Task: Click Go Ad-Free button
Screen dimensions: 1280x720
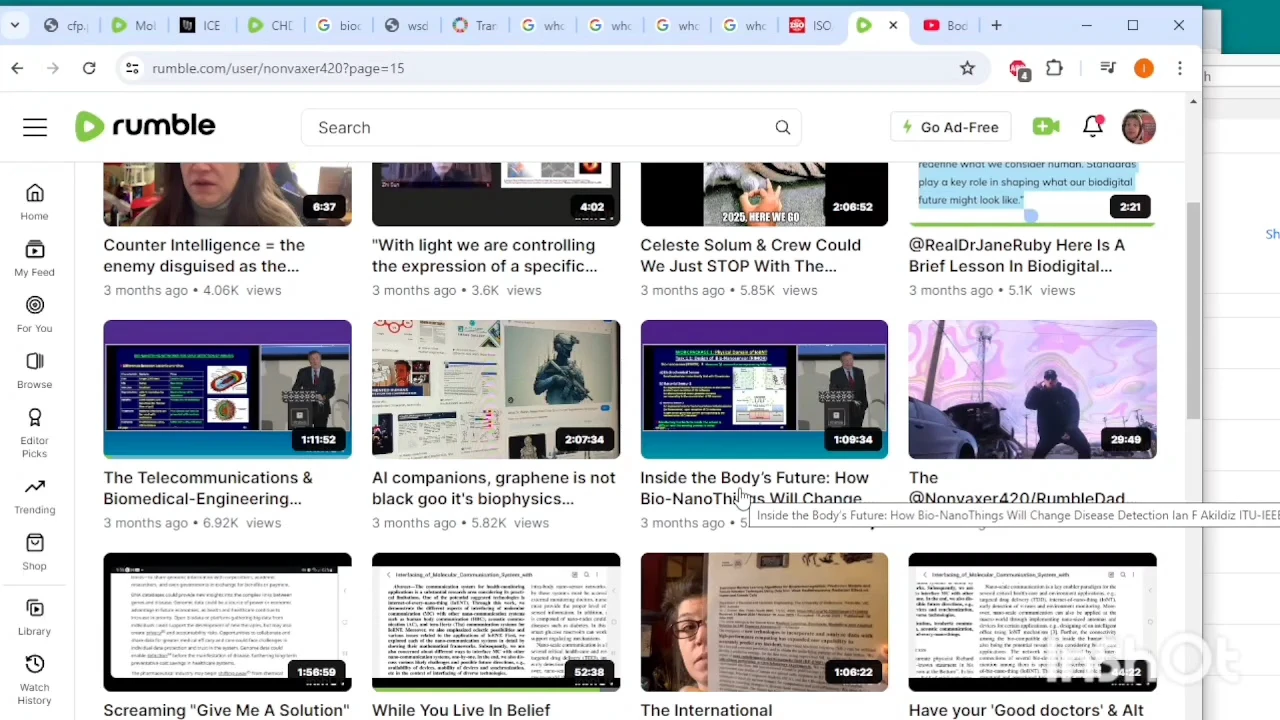Action: coord(950,127)
